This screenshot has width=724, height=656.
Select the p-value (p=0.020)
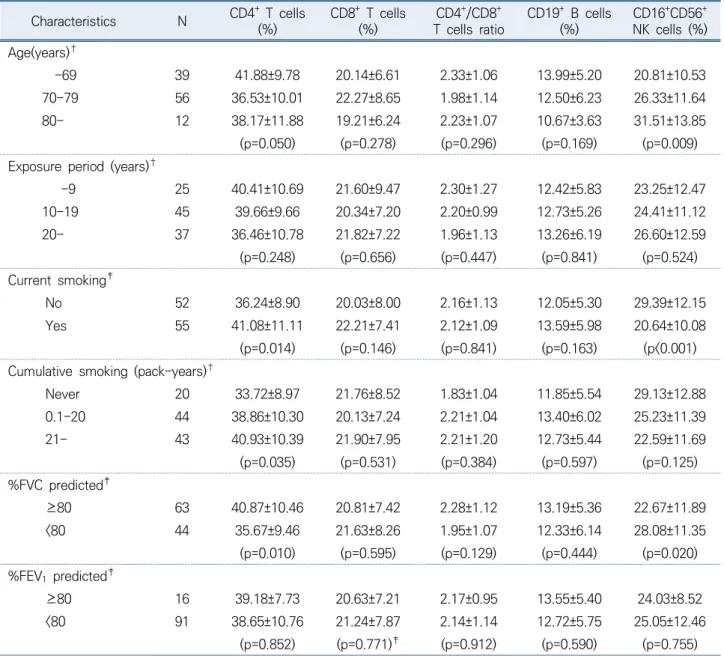tap(670, 553)
